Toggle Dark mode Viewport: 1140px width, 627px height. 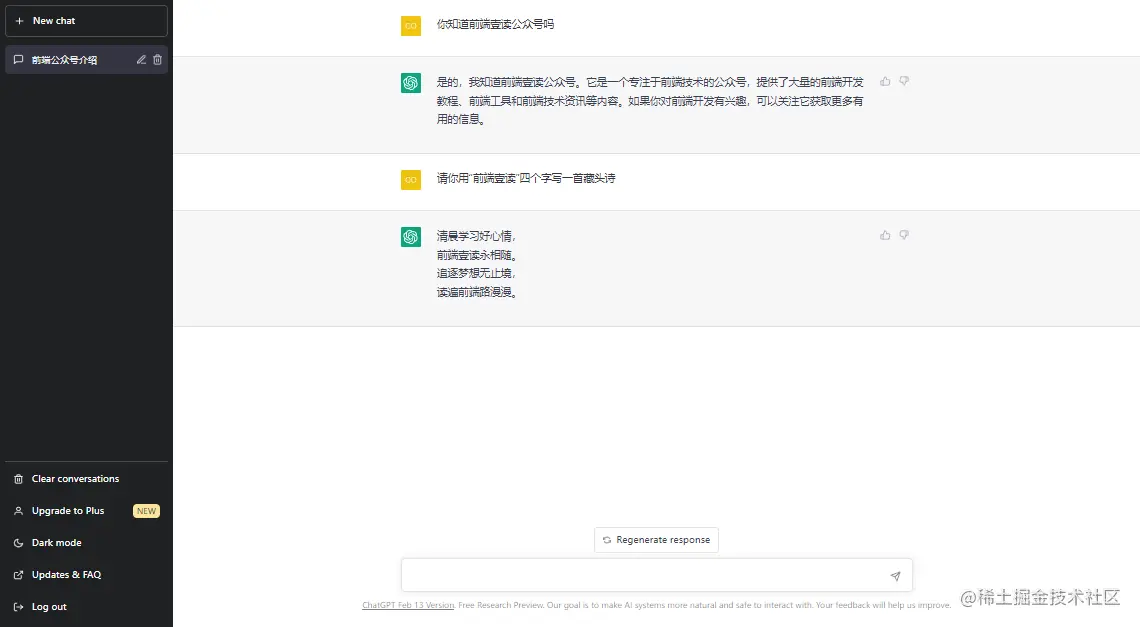point(87,543)
